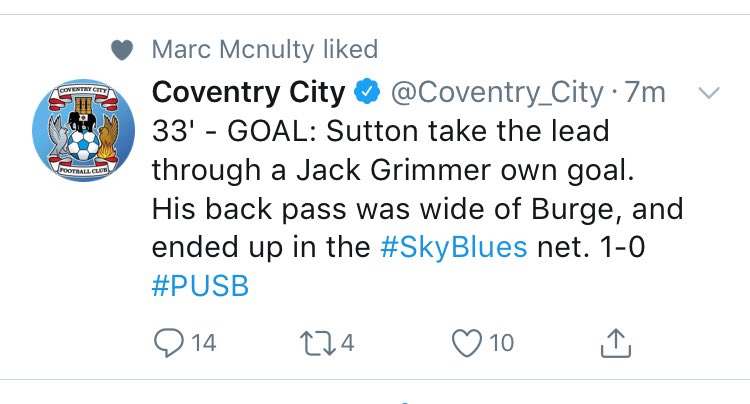The image size is (750, 404).
Task: Open the #PUSB hashtag
Action: point(200,286)
